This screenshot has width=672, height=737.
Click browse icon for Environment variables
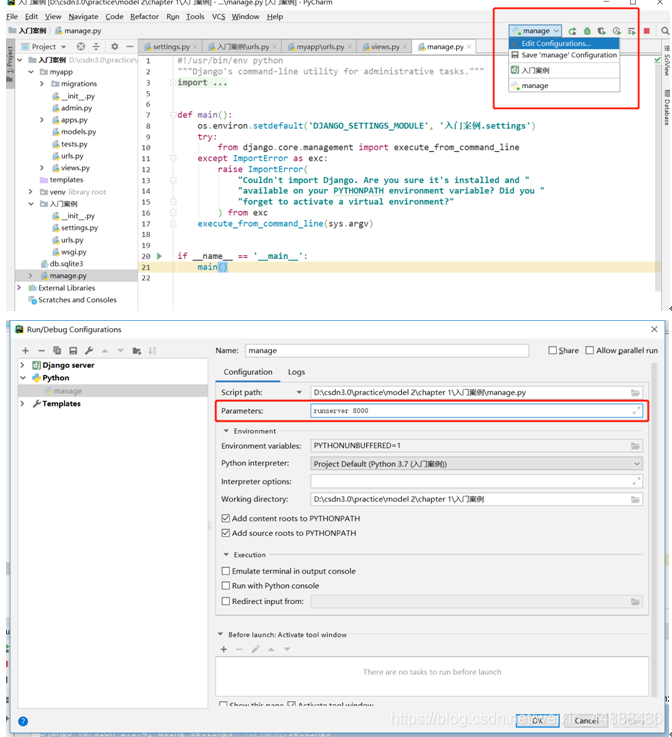635,446
